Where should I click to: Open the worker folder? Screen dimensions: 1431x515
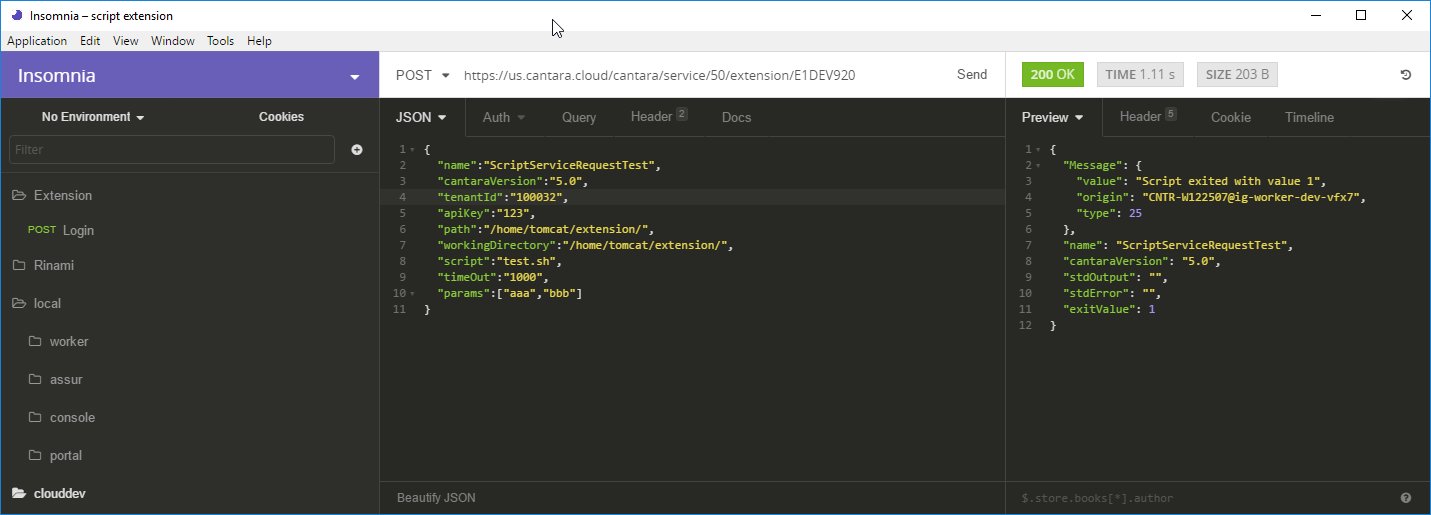coord(68,342)
